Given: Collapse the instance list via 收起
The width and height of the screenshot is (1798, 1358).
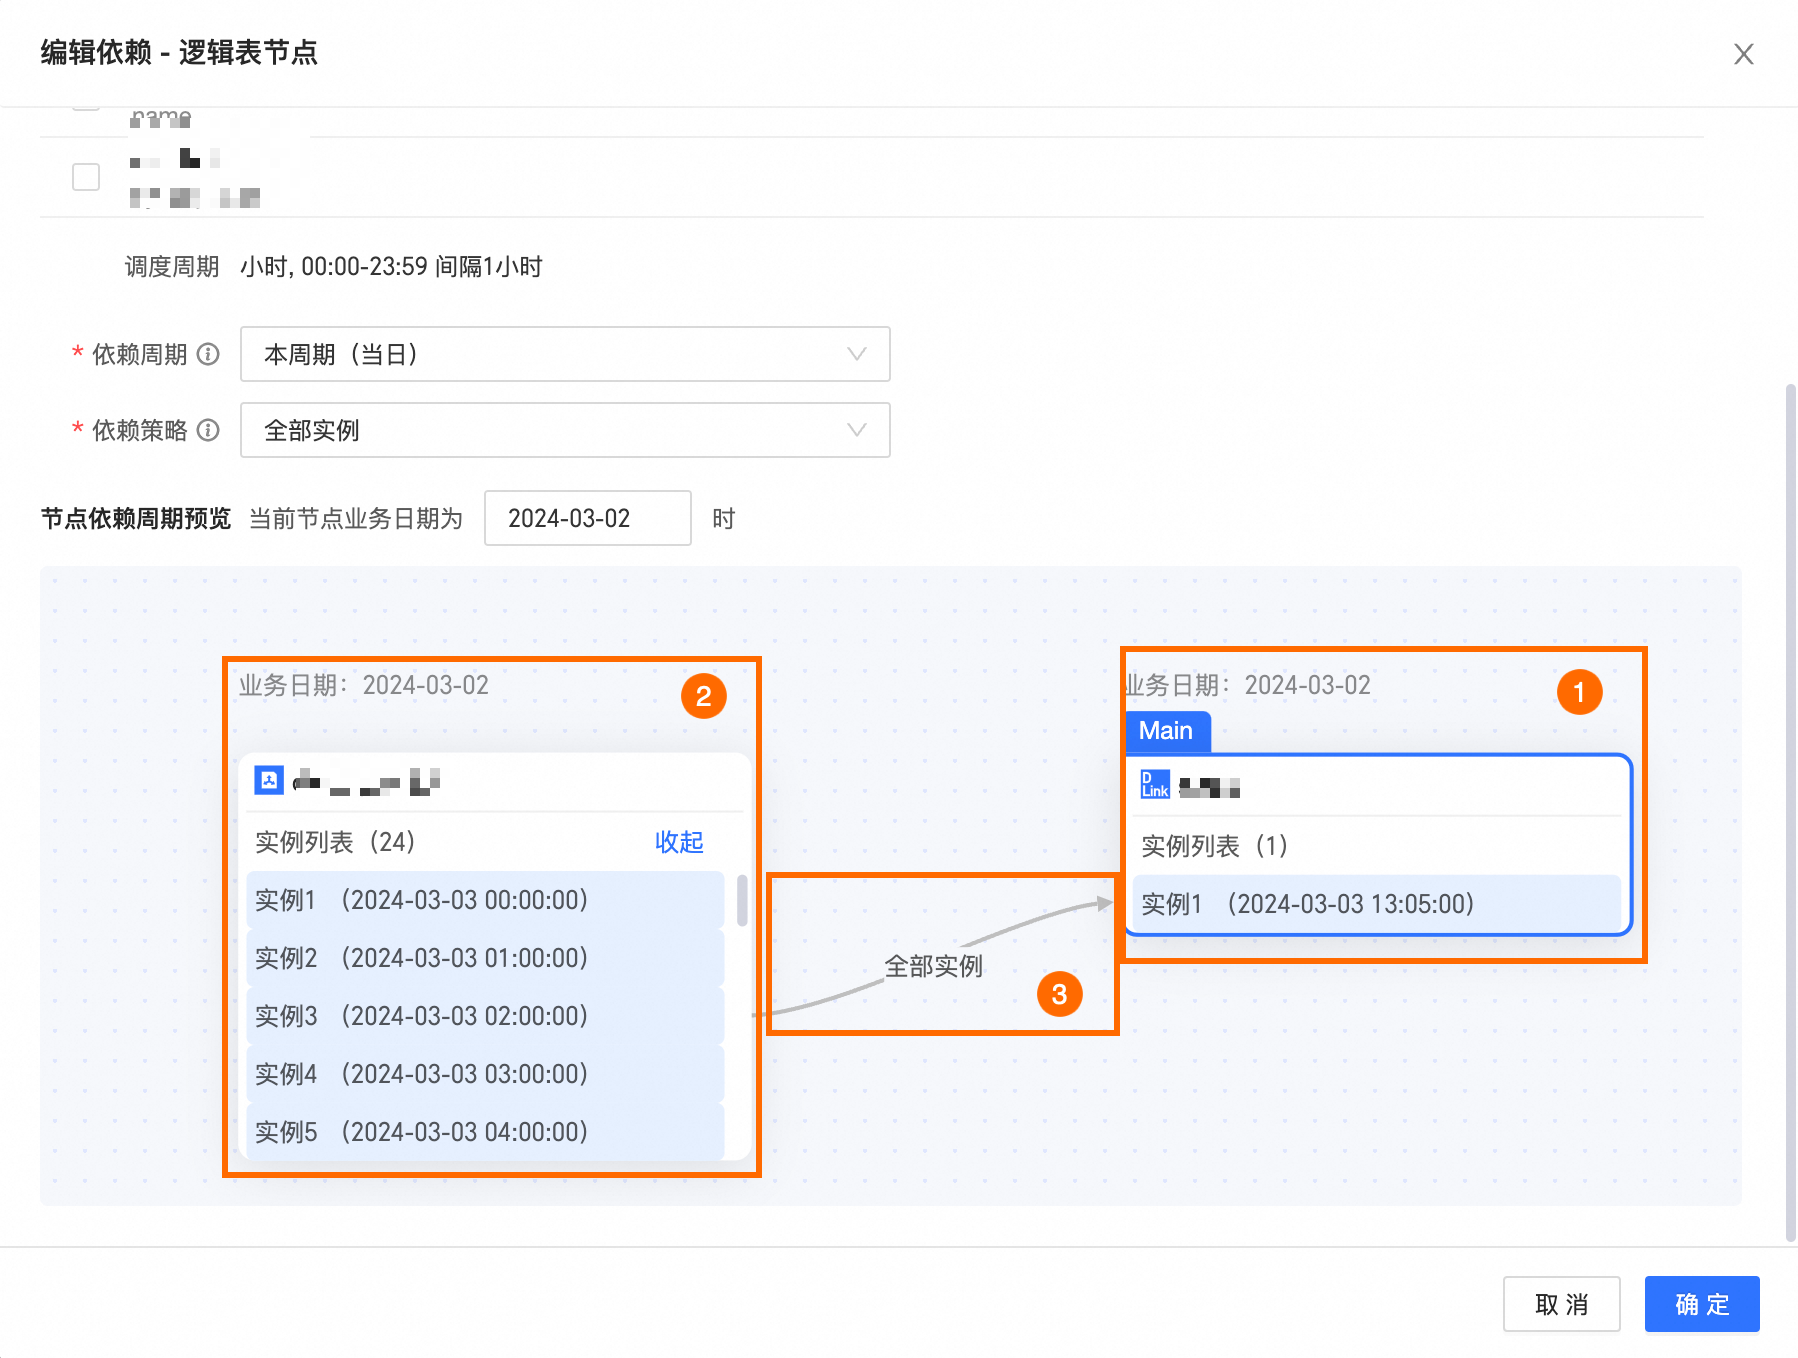Looking at the screenshot, I should coord(679,842).
